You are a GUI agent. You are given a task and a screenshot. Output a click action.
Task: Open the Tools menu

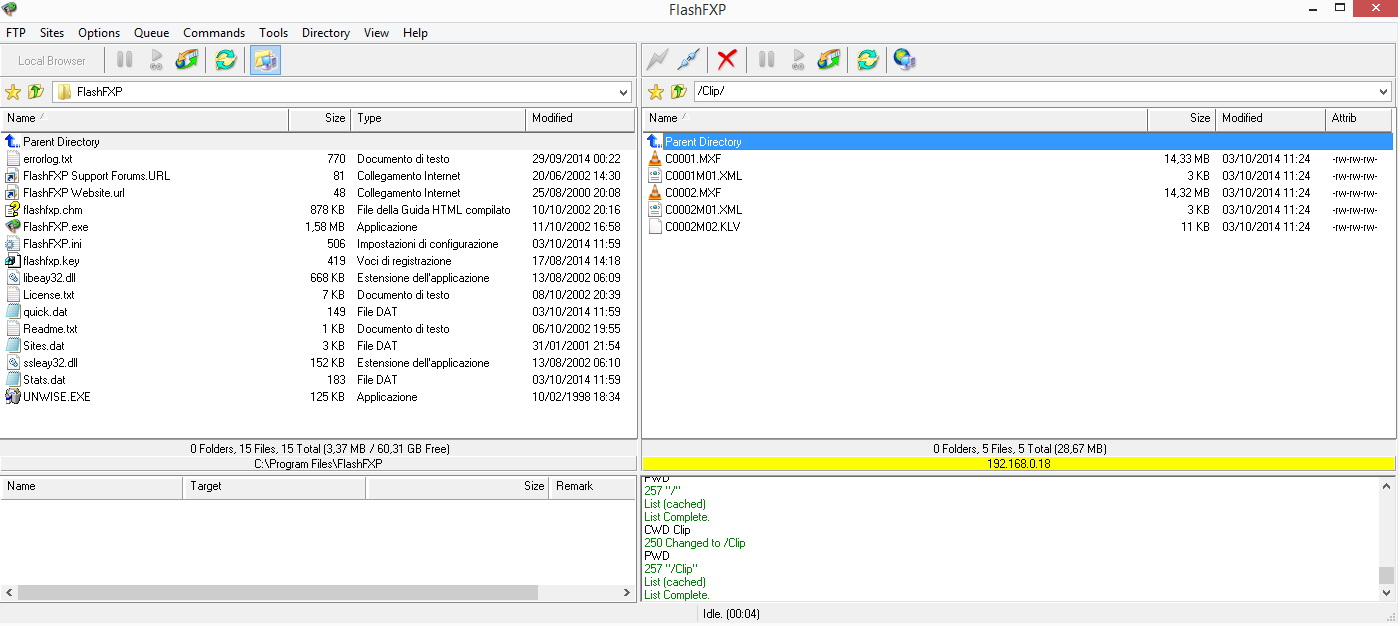tap(273, 33)
